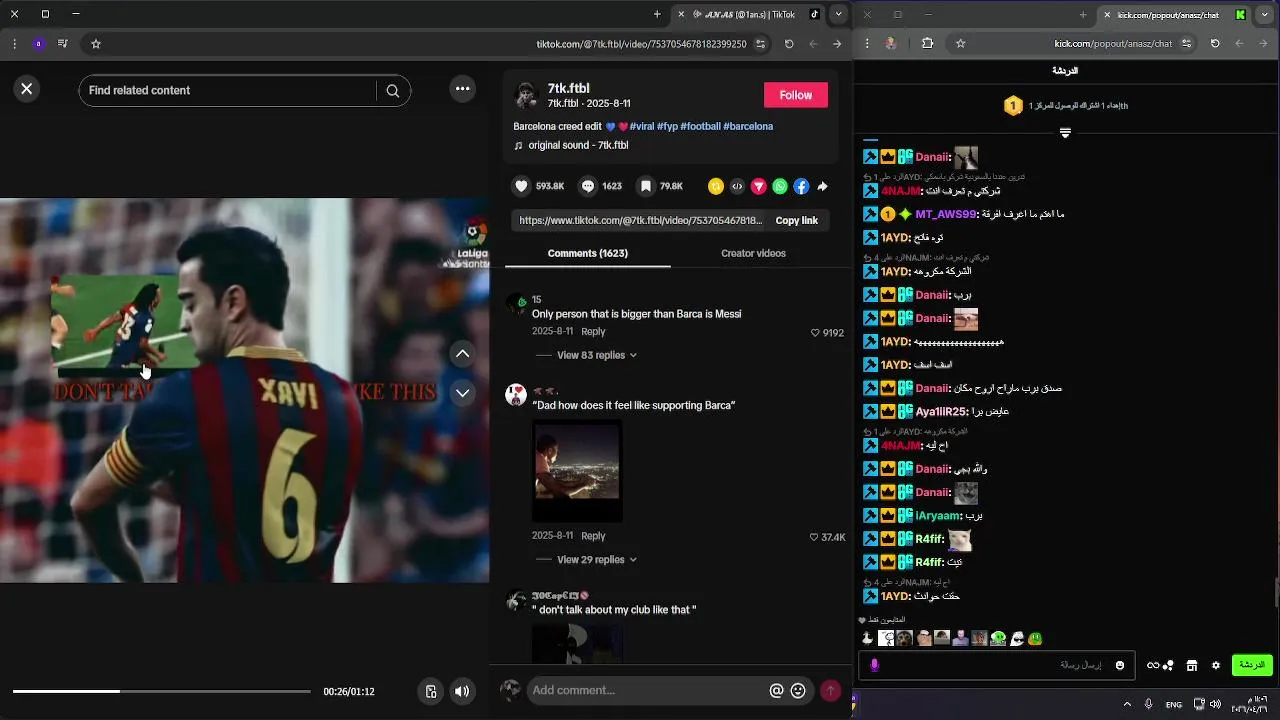Click the Kick channel points icon
This screenshot has width=1280, height=720.
click(x=1160, y=665)
